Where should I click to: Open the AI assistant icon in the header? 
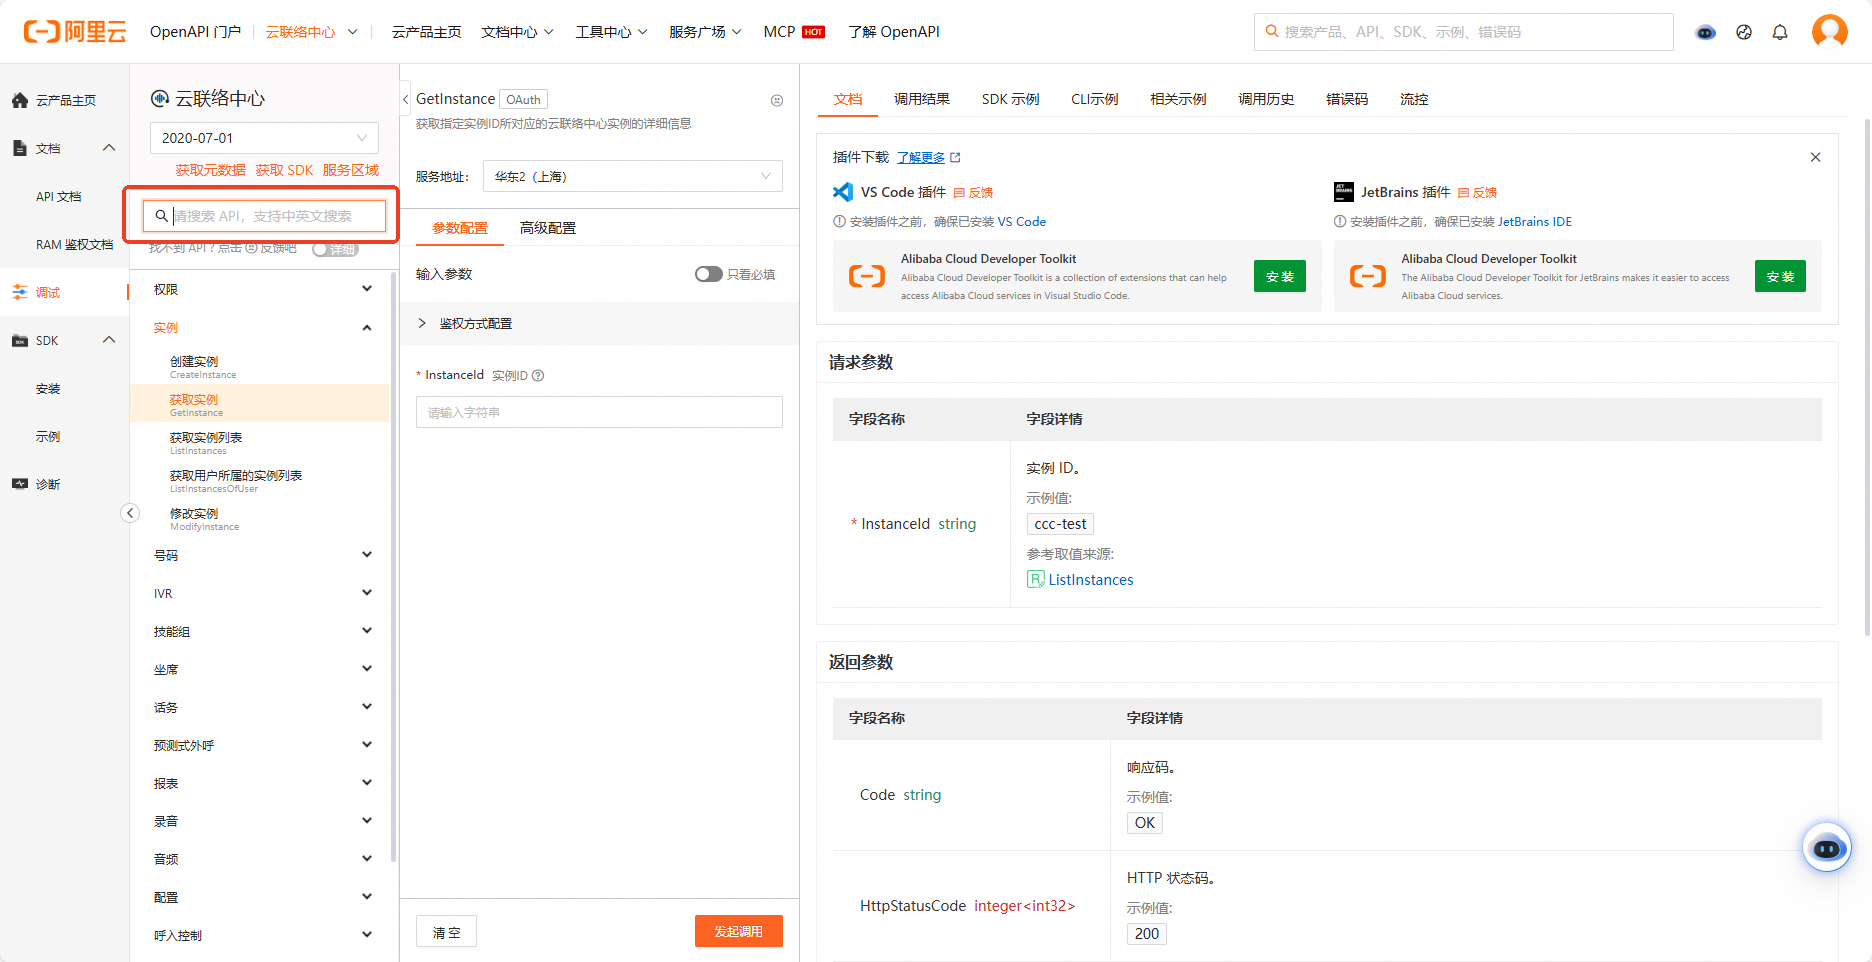coord(1706,32)
